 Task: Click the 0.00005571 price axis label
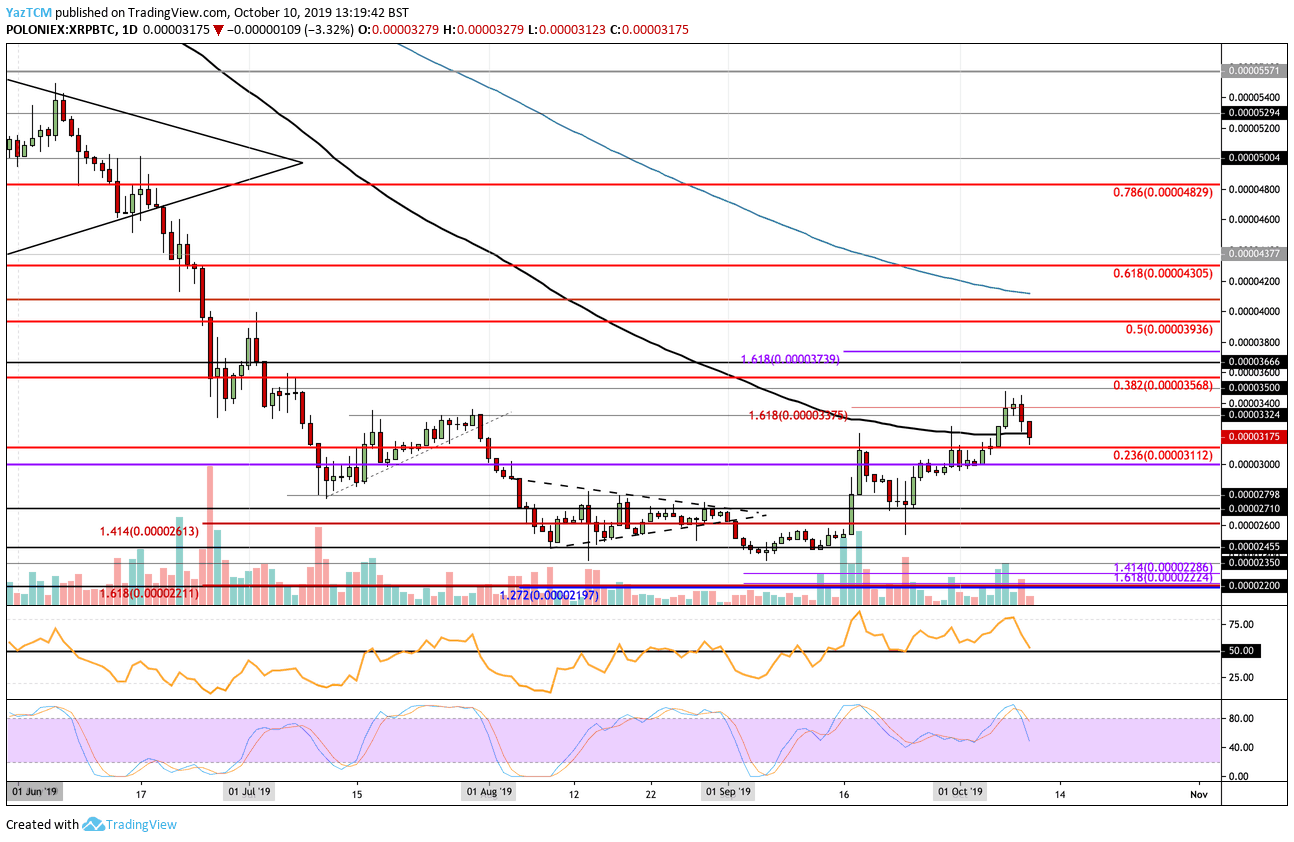[x=1256, y=71]
